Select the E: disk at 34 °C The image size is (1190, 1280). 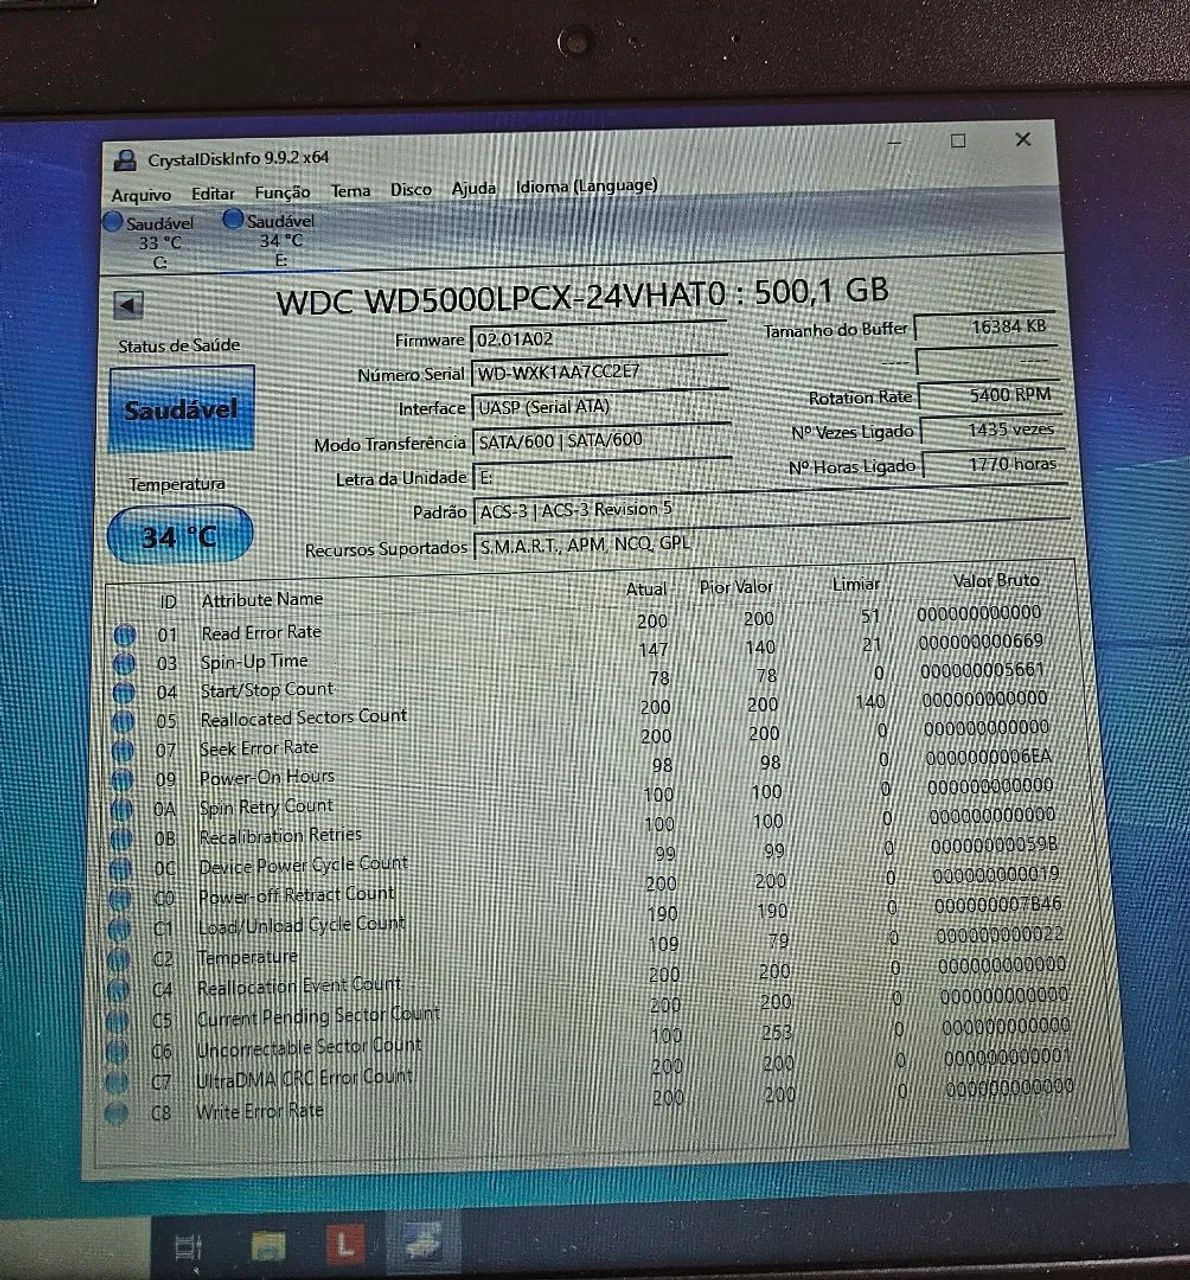(272, 240)
